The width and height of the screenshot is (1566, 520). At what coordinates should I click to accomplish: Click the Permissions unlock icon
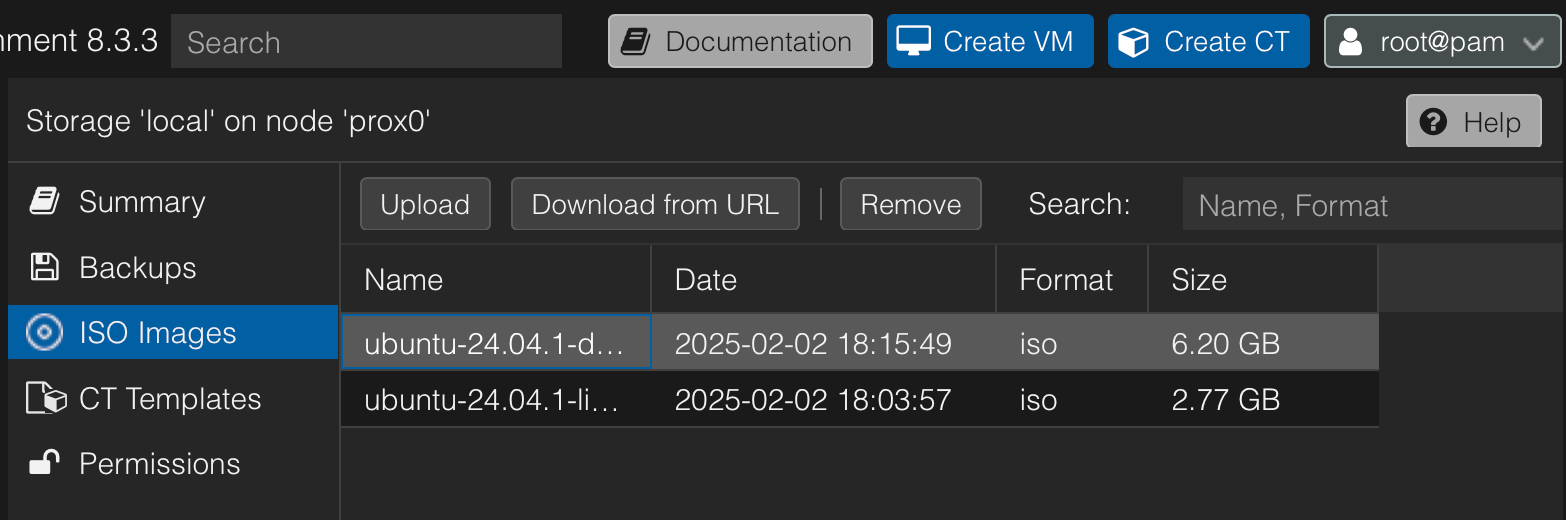coord(44,463)
